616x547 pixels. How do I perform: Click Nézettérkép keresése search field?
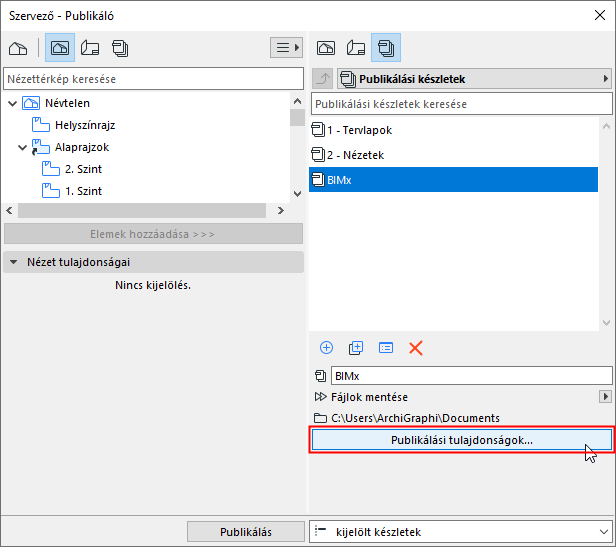(153, 79)
